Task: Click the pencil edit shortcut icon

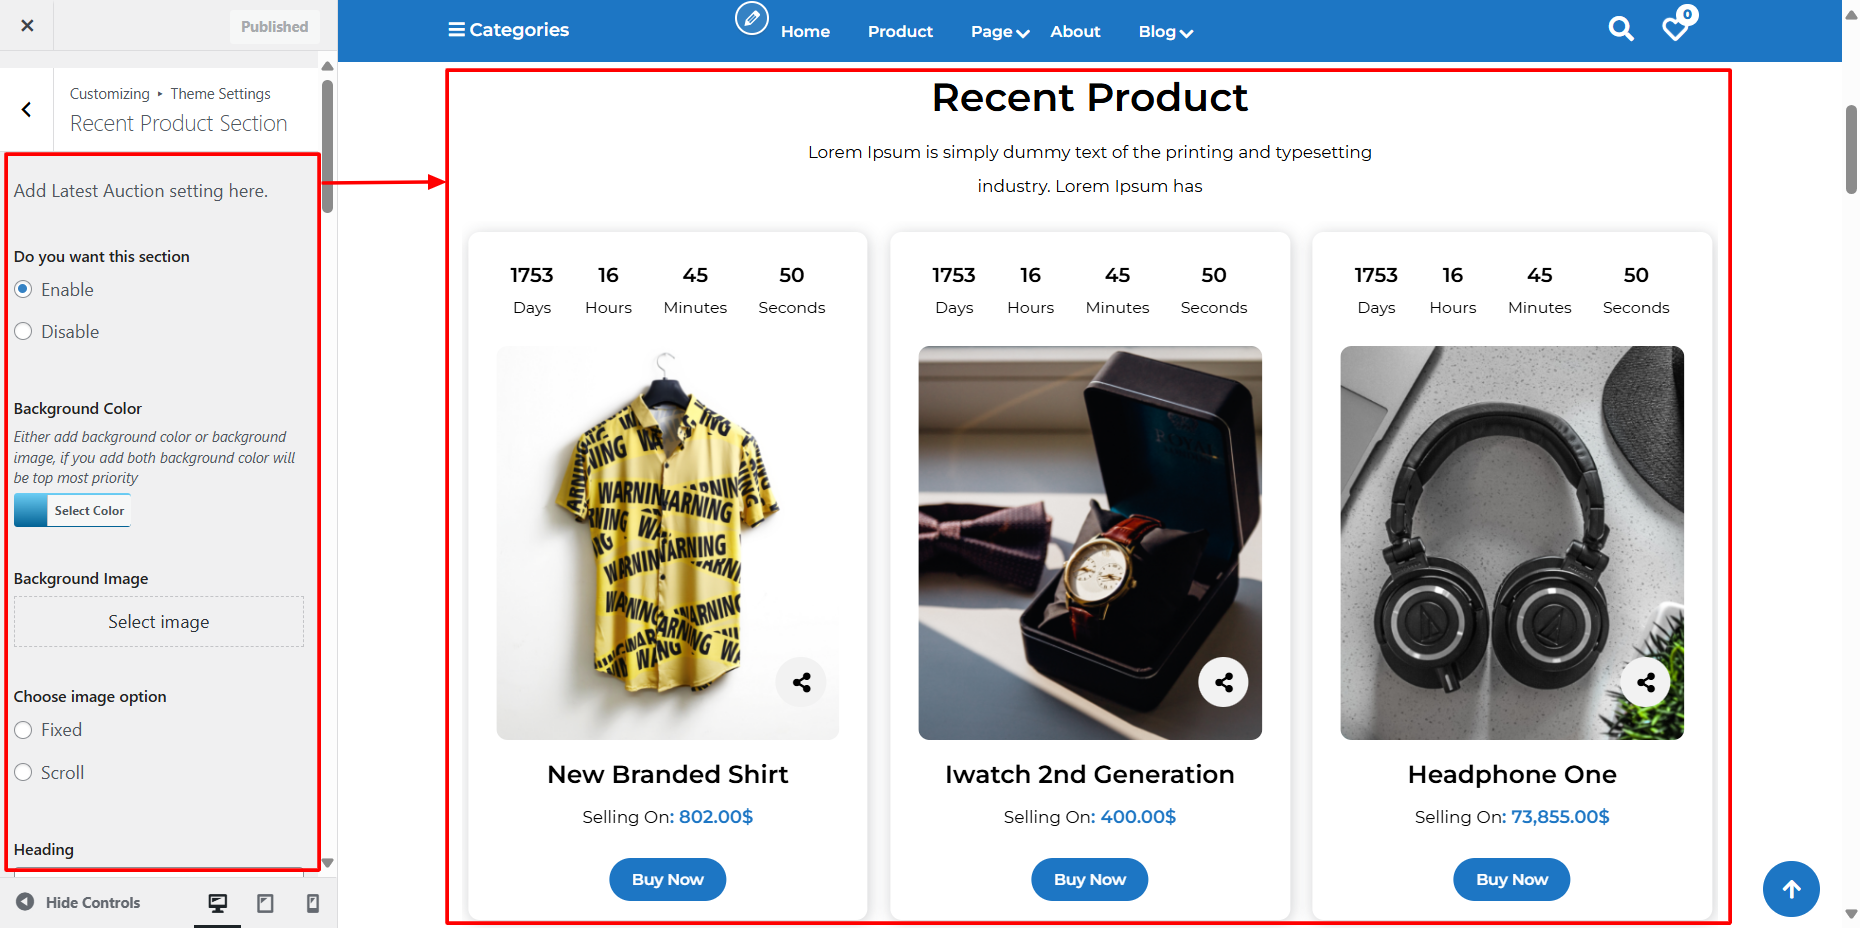Action: click(752, 18)
